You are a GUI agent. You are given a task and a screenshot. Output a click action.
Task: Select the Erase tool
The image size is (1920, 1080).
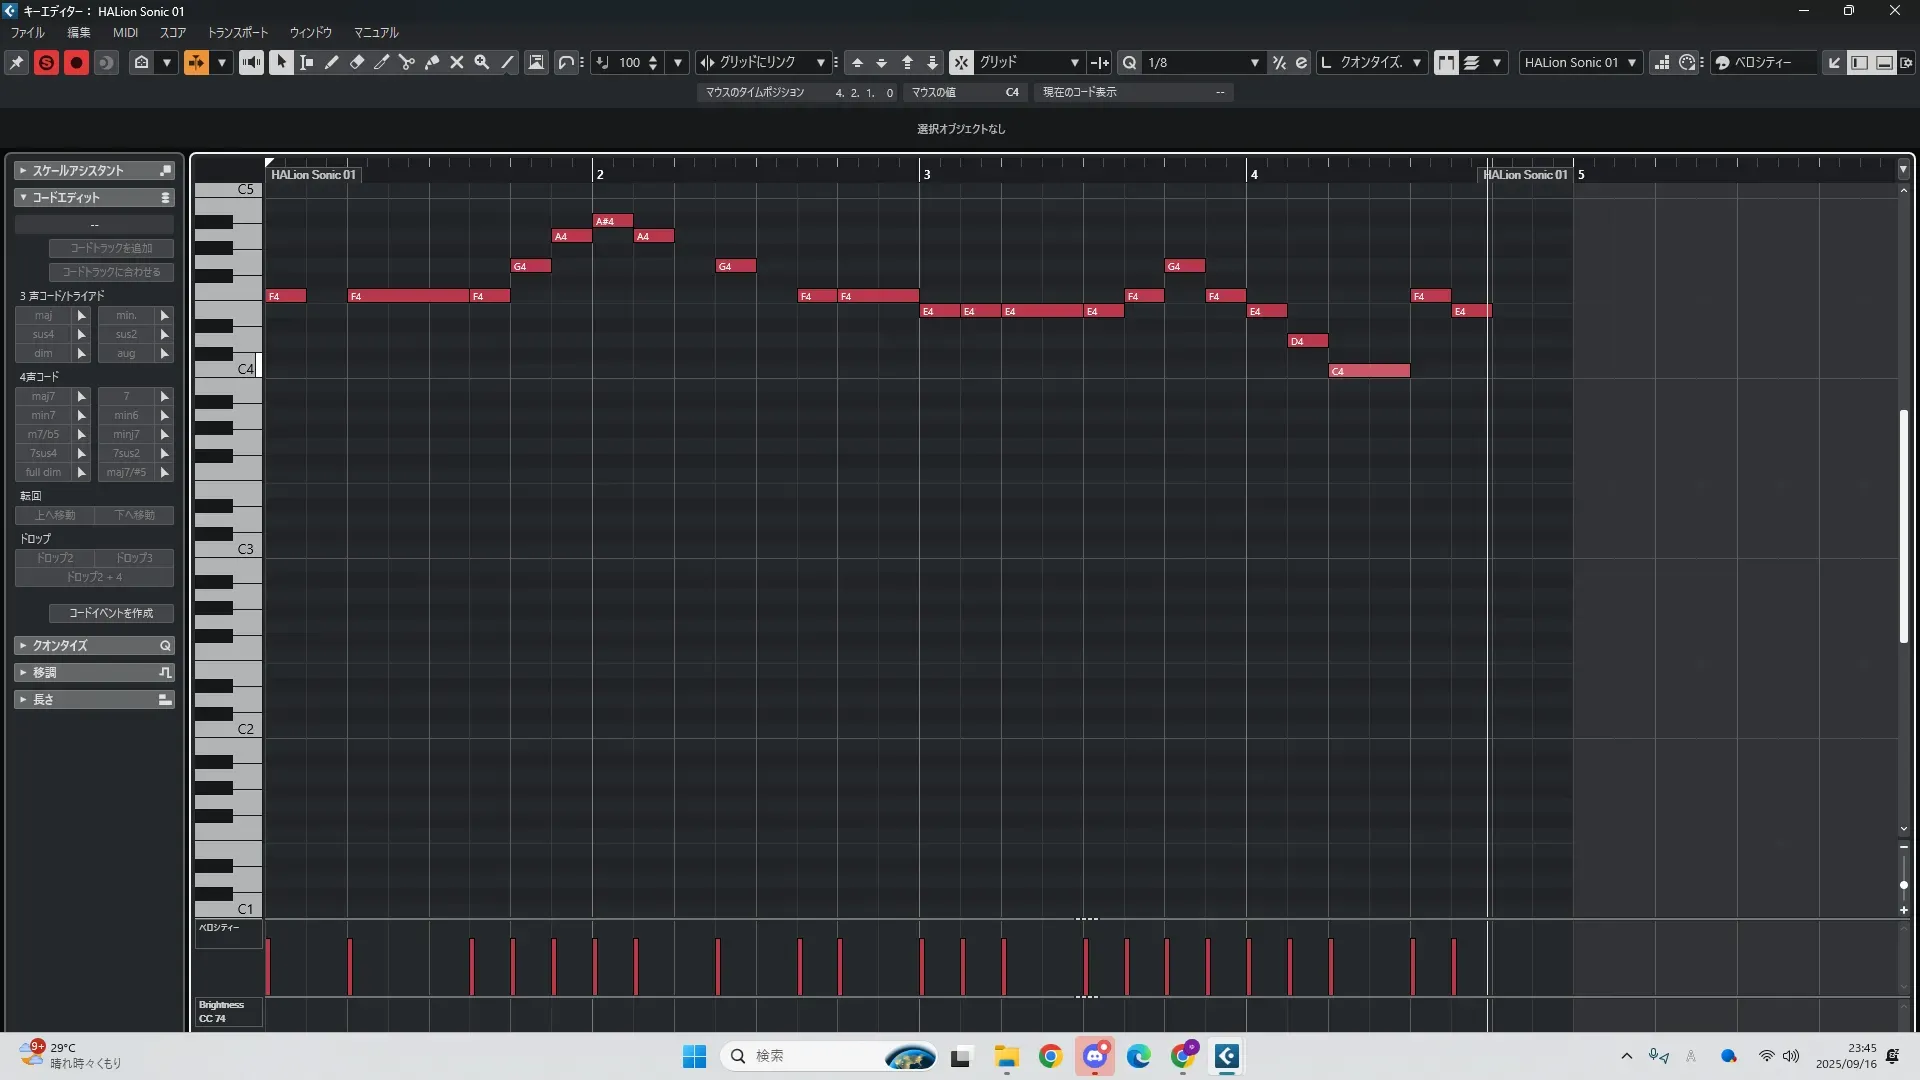pyautogui.click(x=357, y=62)
